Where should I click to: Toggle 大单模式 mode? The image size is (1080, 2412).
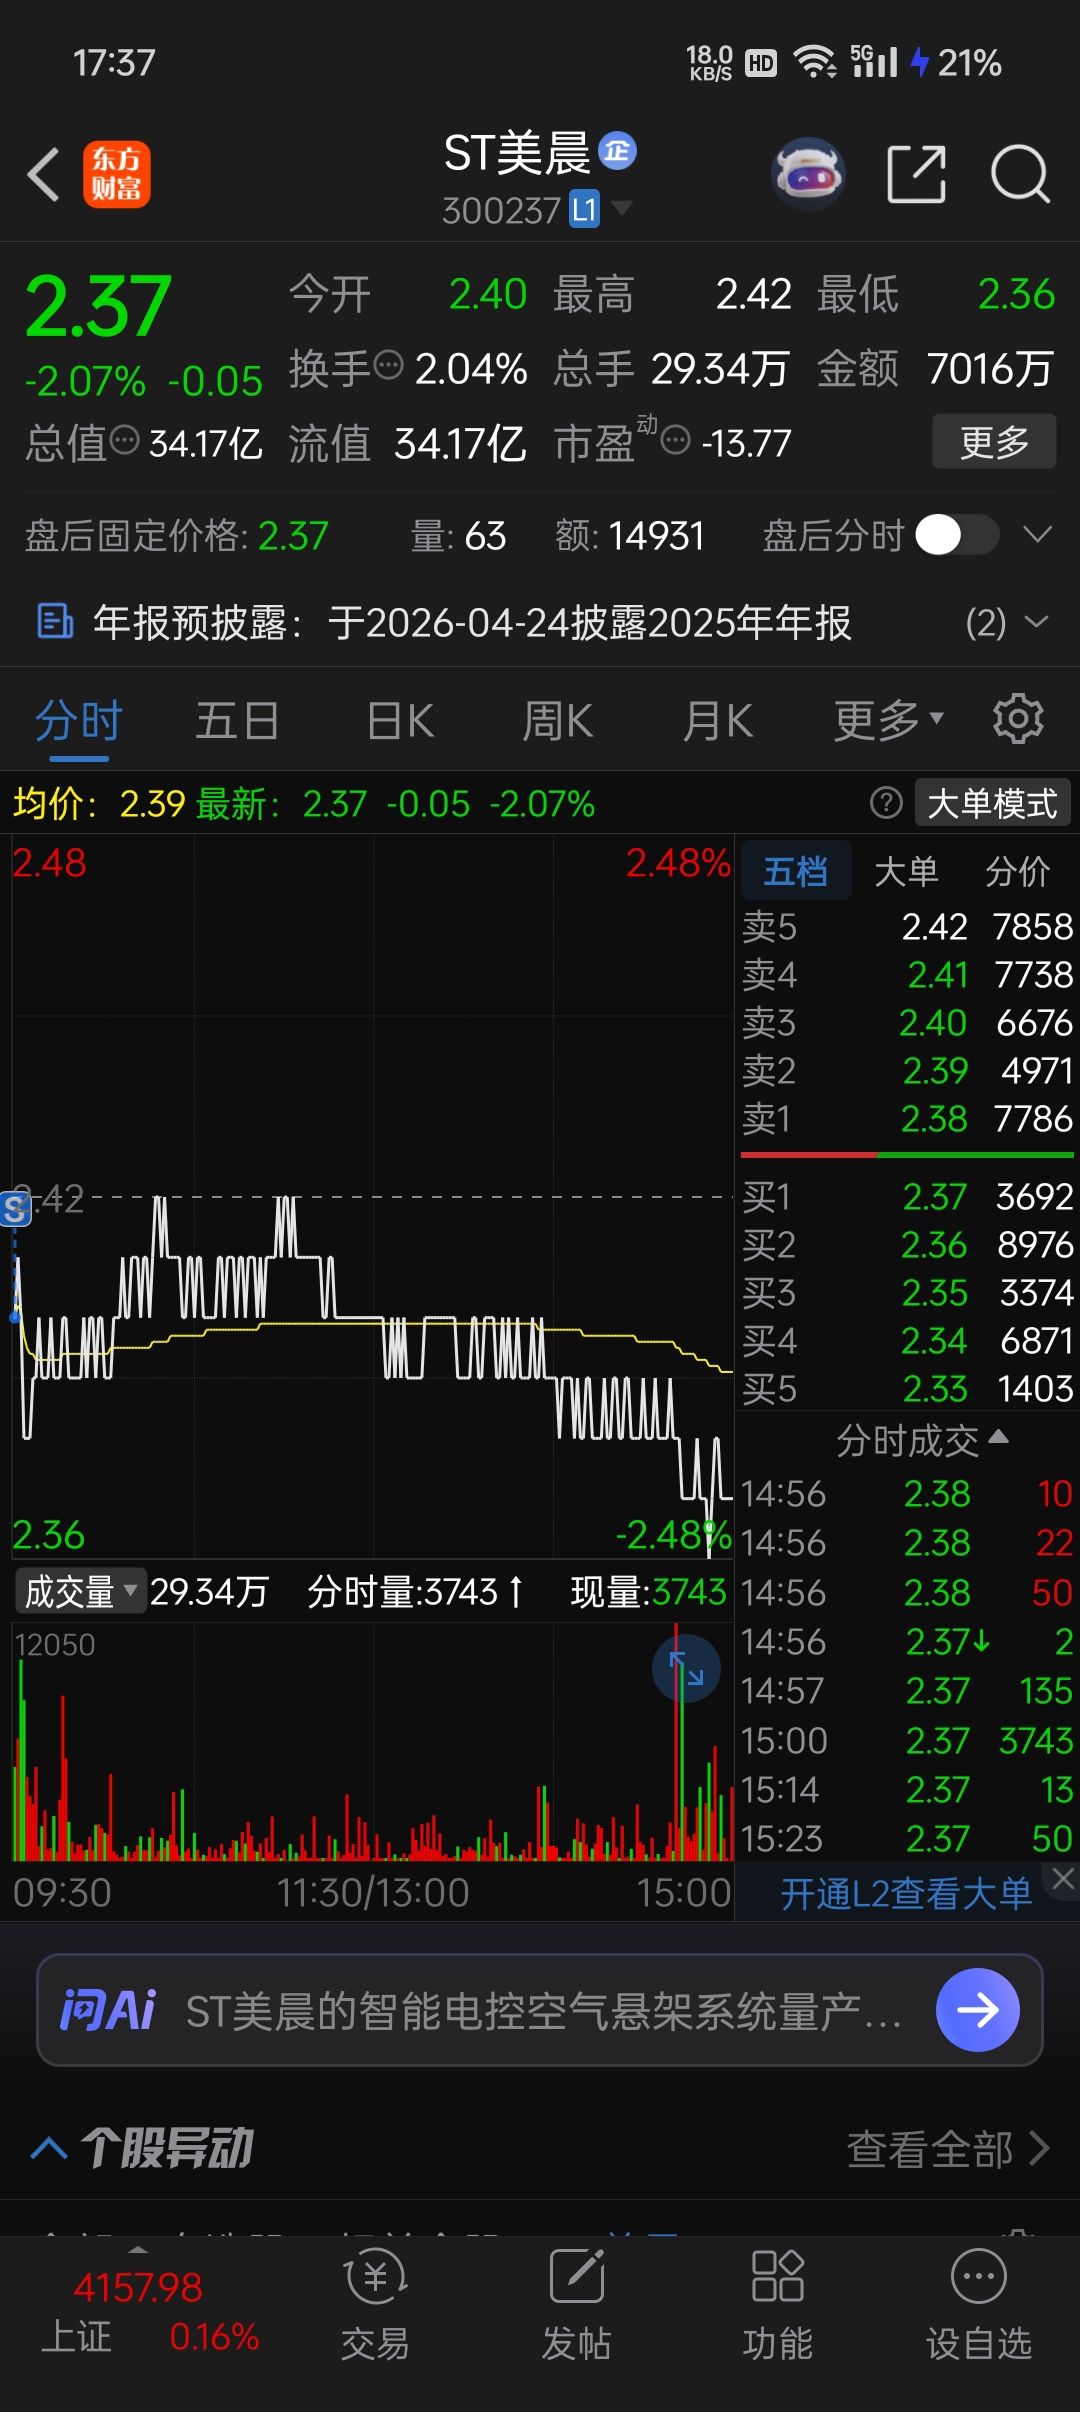[x=992, y=803]
